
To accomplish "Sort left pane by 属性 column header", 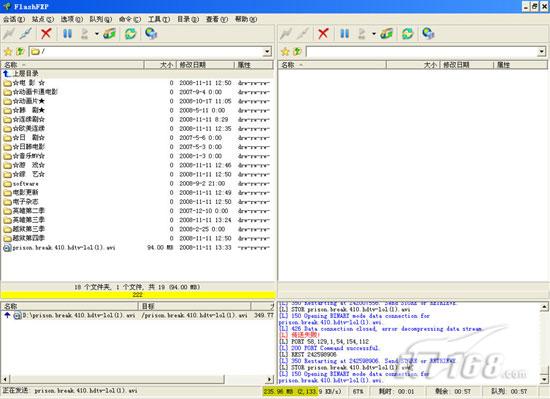I will [x=253, y=65].
